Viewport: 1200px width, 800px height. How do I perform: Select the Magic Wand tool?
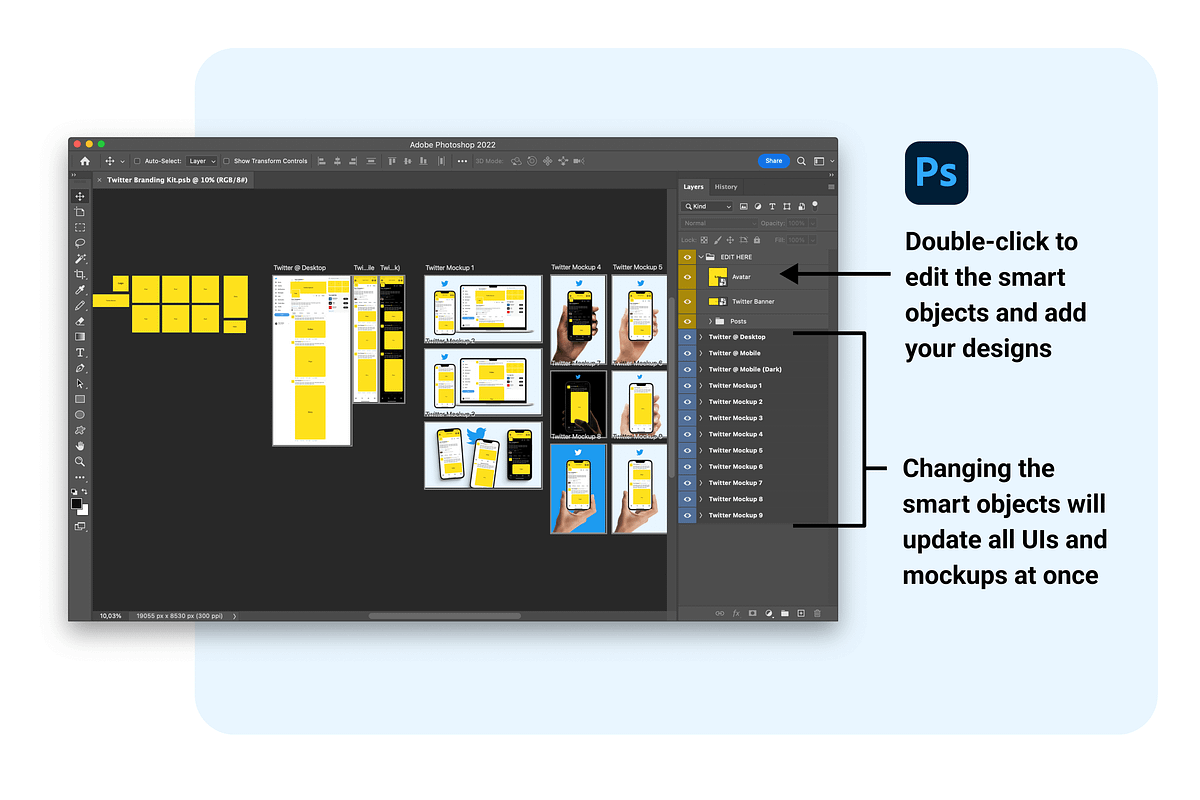coord(80,259)
